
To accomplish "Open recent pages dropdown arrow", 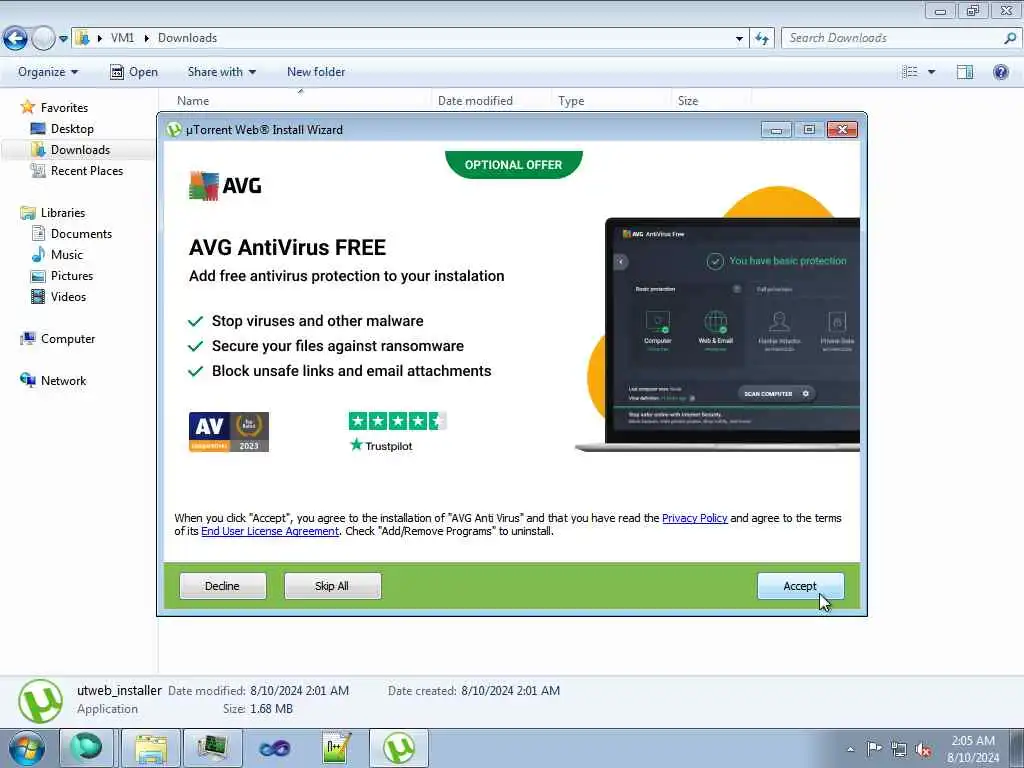I will coord(63,39).
